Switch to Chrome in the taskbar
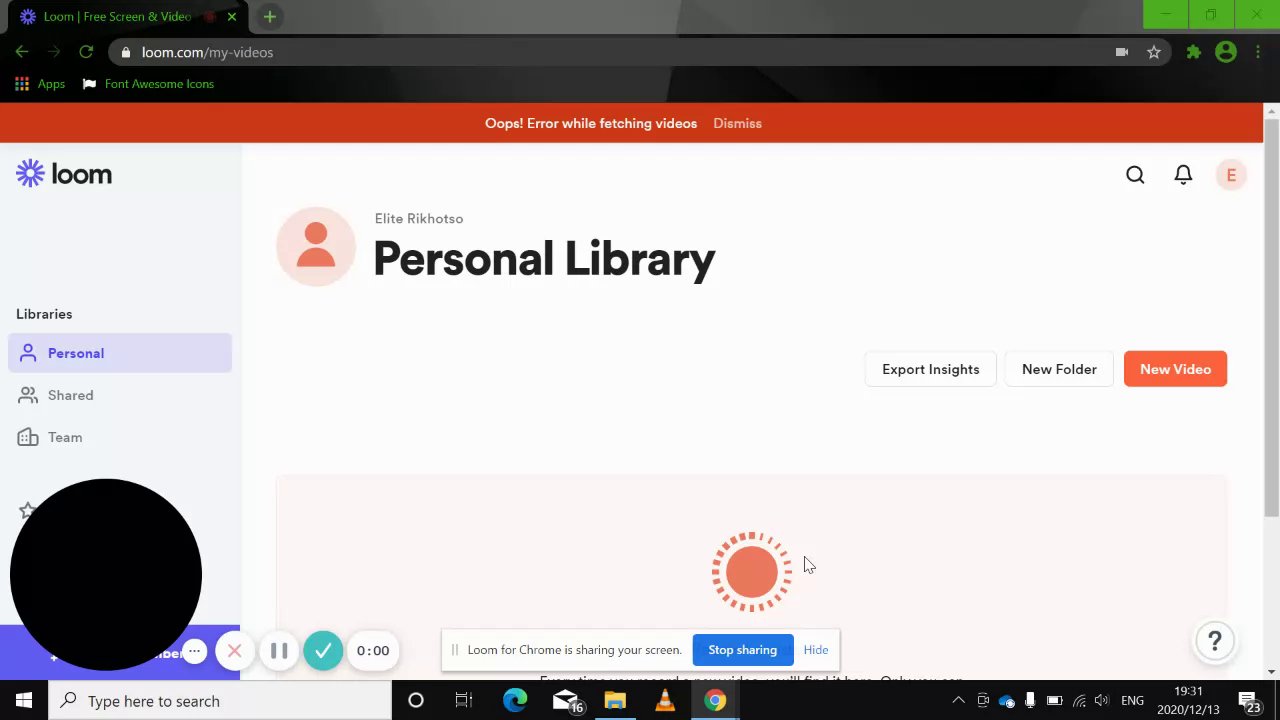The height and width of the screenshot is (720, 1280). (x=715, y=701)
